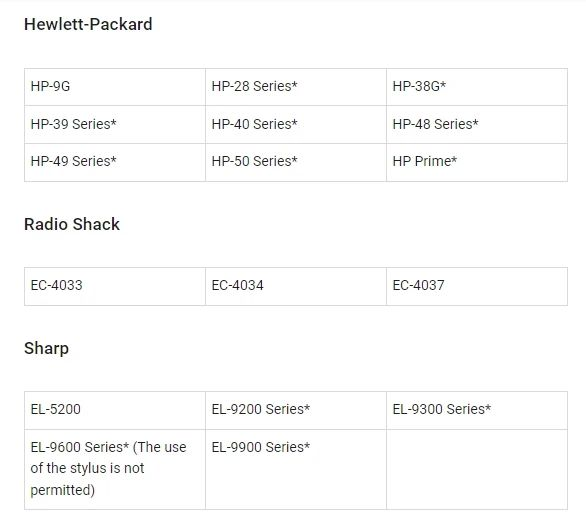Click the Sharp heading
586x526 pixels.
click(x=46, y=349)
